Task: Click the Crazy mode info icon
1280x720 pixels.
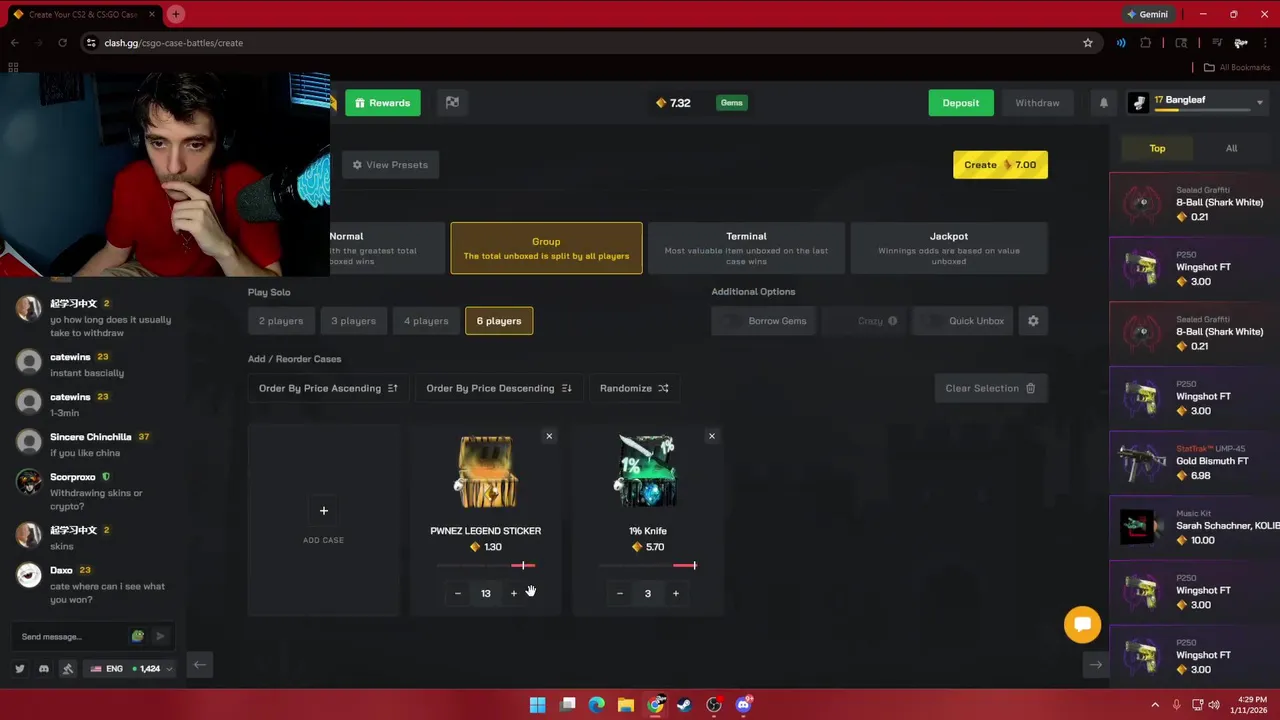Action: click(x=892, y=321)
